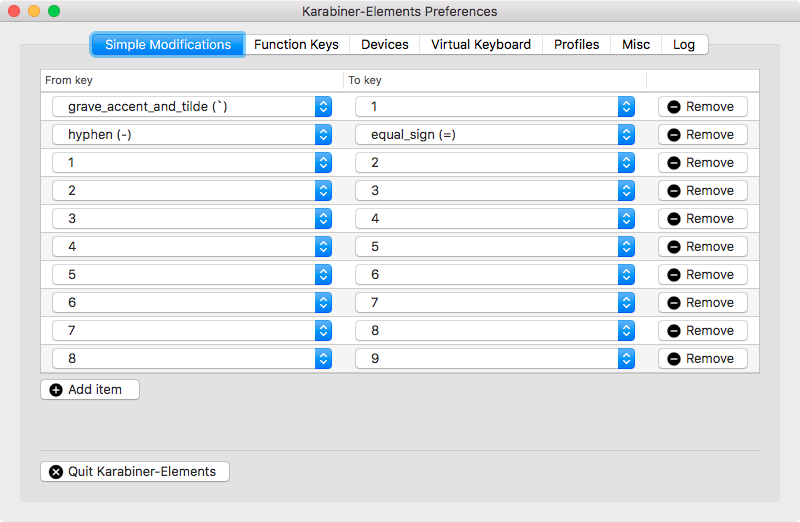Viewport: 800px width, 522px height.
Task: Change the To key dropdown showing 9
Action: (x=495, y=359)
